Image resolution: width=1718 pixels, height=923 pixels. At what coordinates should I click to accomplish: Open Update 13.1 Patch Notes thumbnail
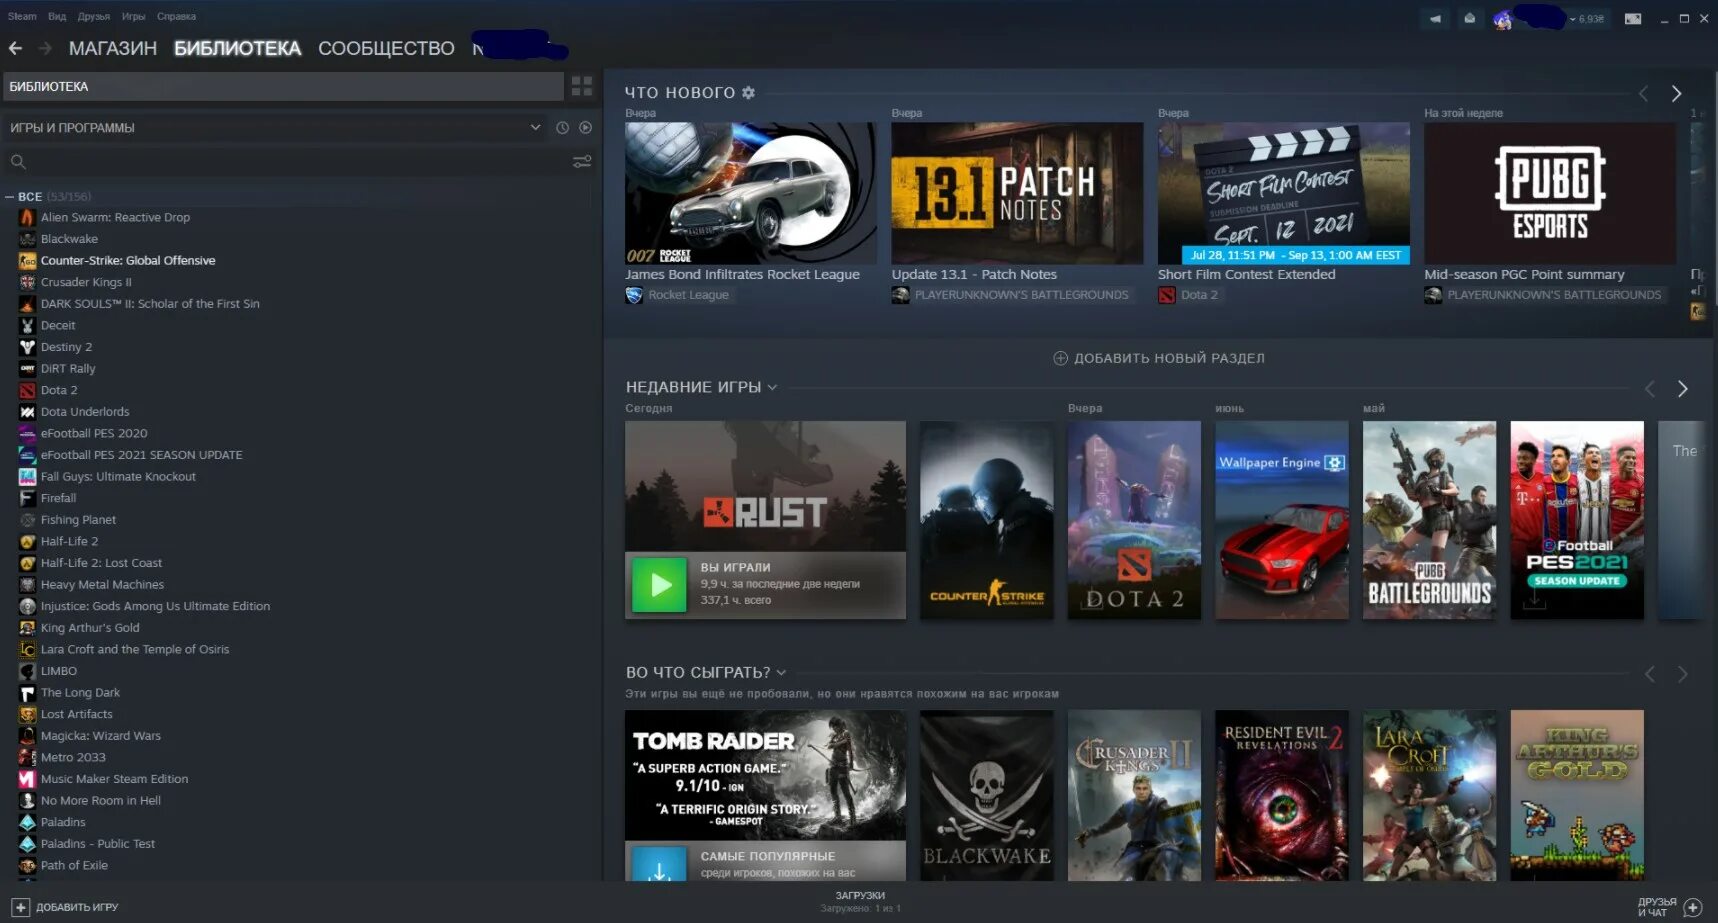[x=1017, y=193]
